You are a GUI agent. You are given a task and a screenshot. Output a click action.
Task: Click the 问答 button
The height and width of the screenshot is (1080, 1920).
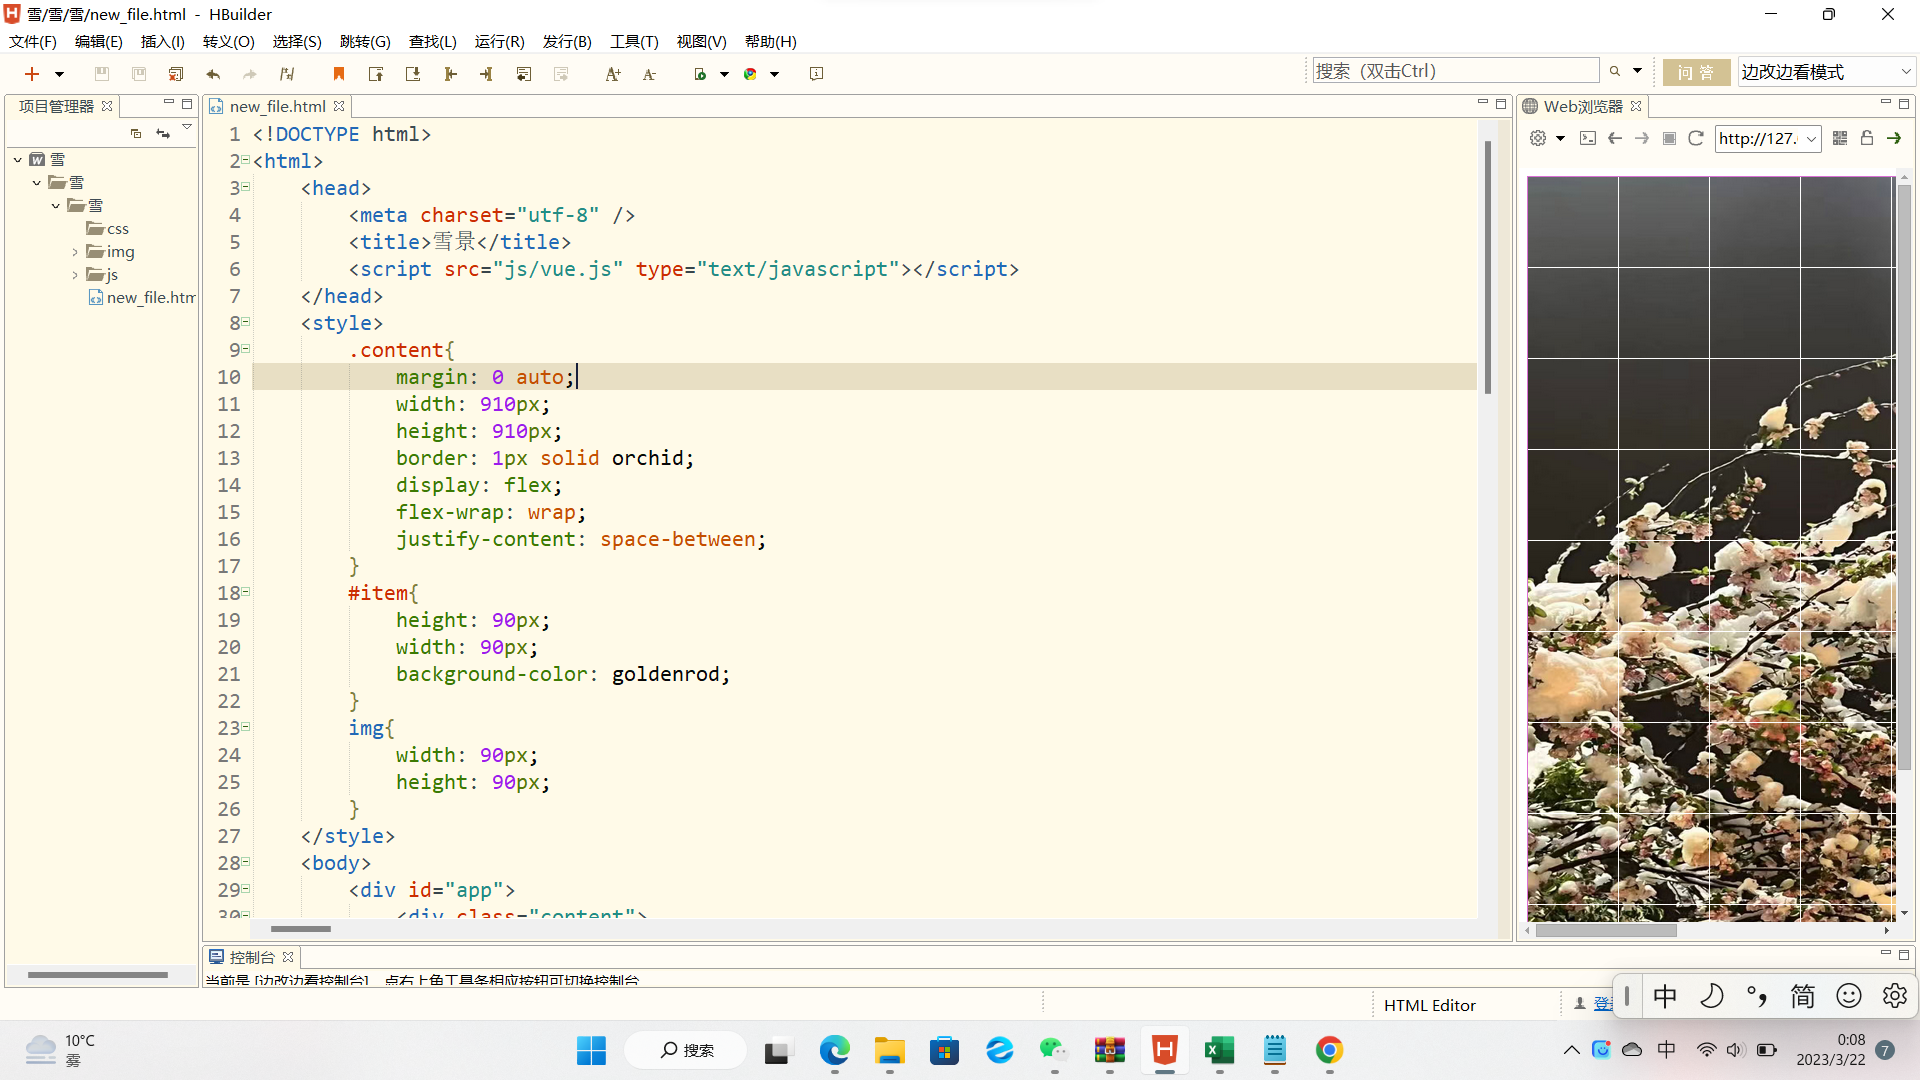pos(1696,72)
